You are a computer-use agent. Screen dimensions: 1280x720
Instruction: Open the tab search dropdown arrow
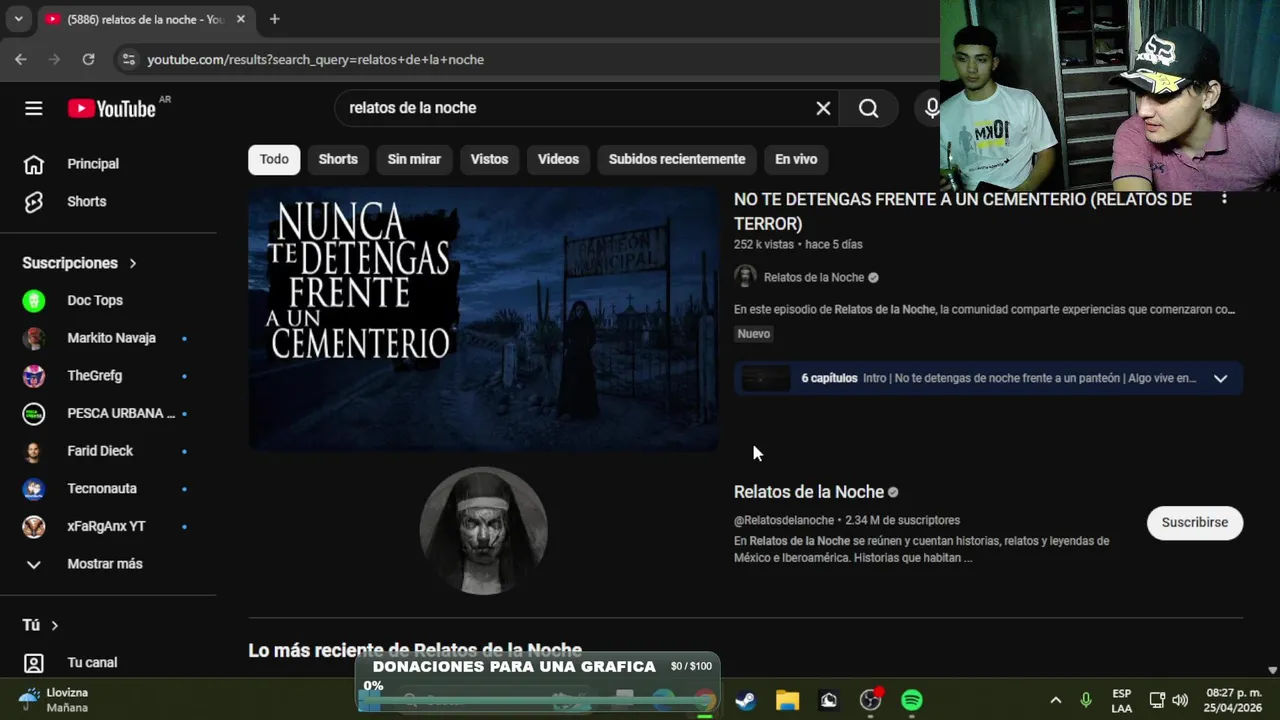click(18, 19)
